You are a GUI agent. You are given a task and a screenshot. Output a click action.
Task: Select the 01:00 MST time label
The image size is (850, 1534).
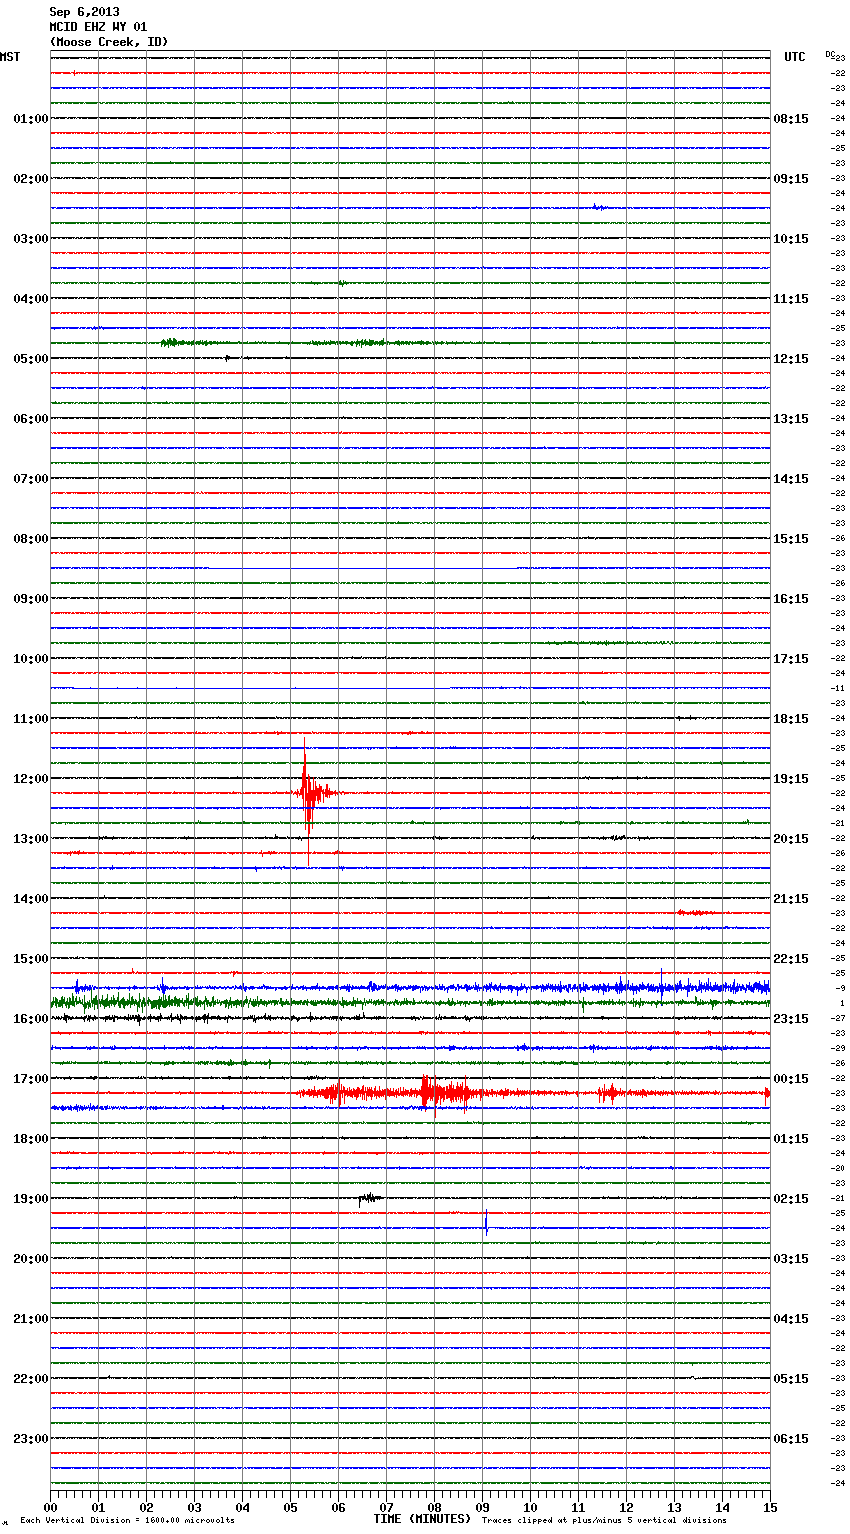pyautogui.click(x=30, y=118)
